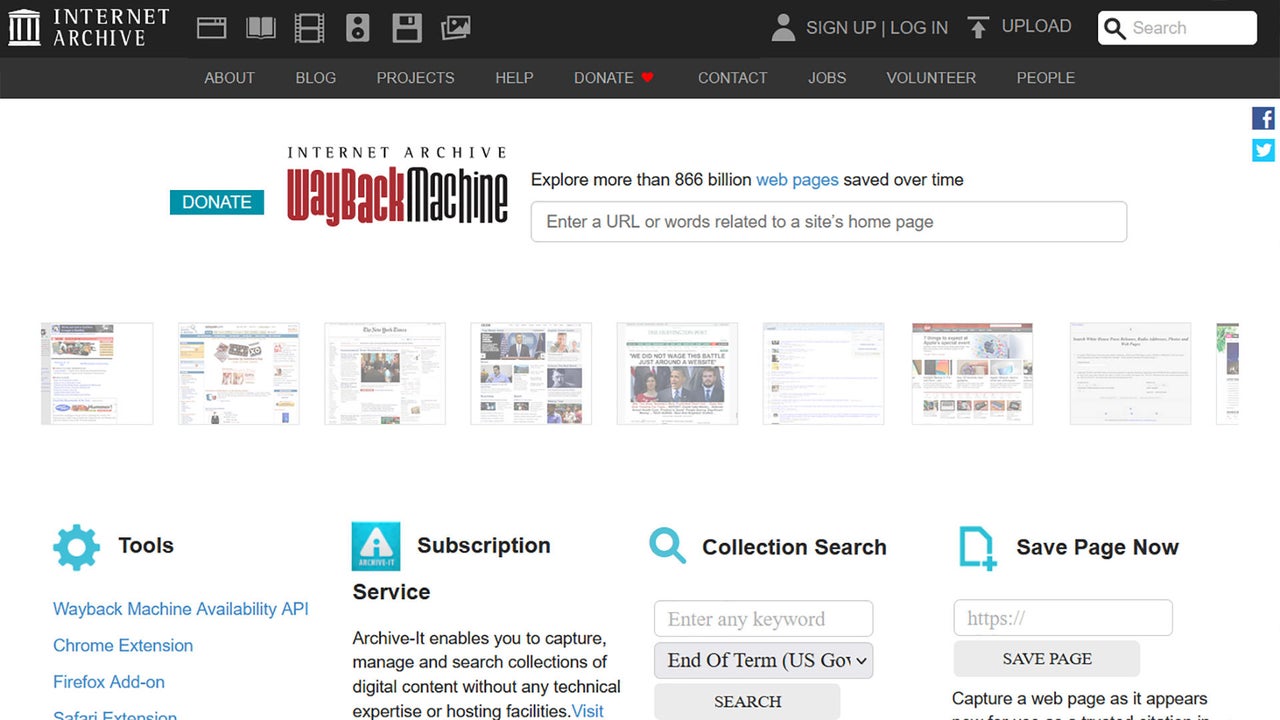The image size is (1280, 720).
Task: Open the Tools gear icon
Action: pyautogui.click(x=76, y=547)
